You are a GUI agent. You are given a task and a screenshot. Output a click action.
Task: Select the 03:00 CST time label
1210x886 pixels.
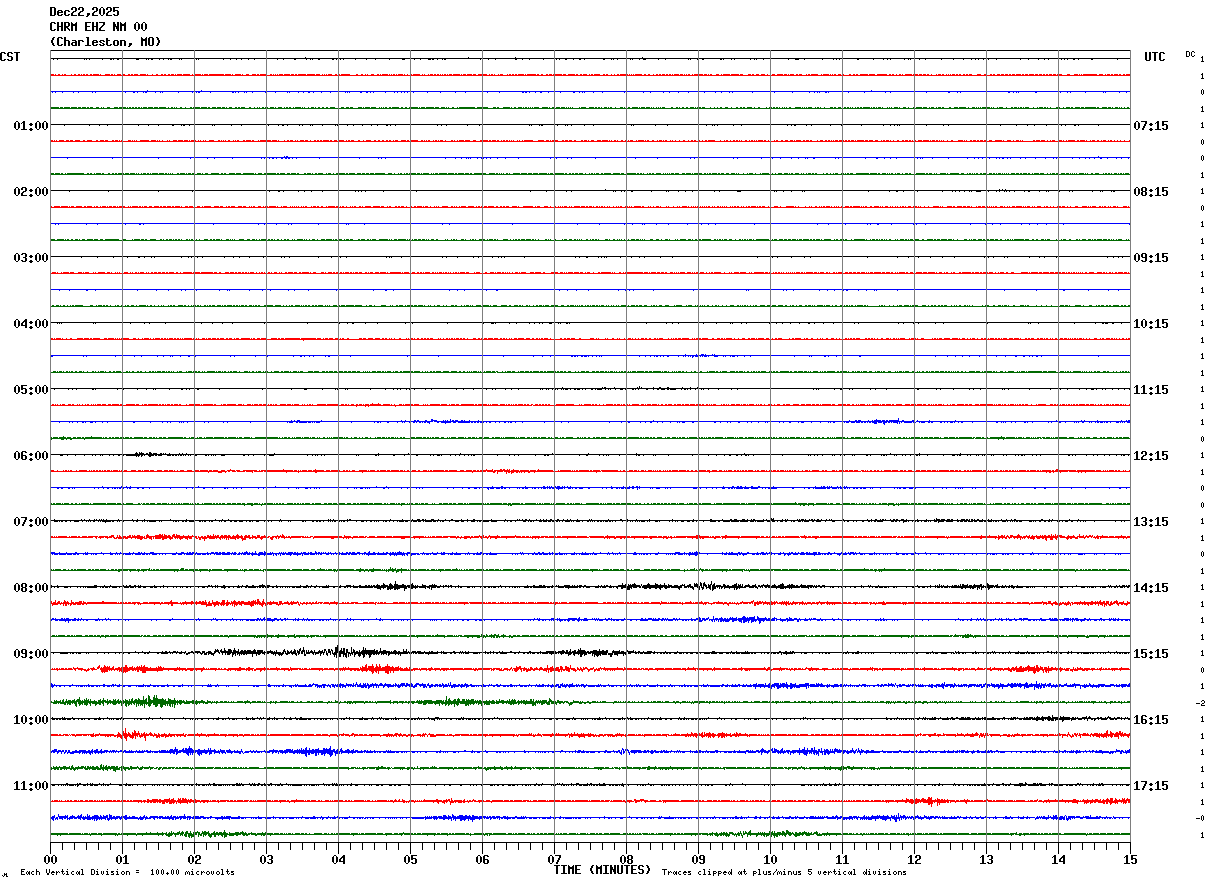tap(31, 258)
